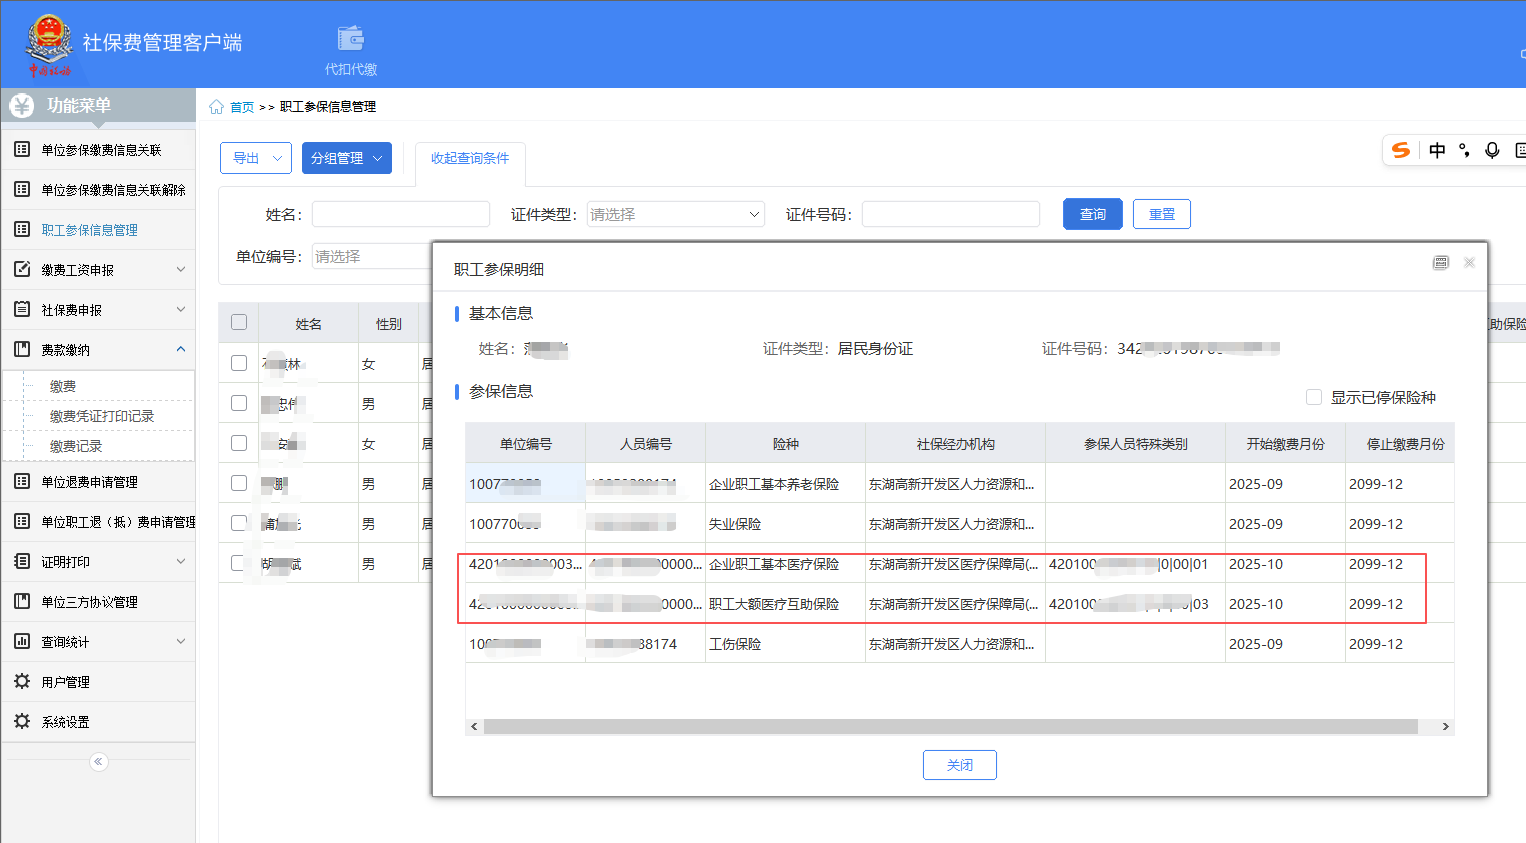The height and width of the screenshot is (843, 1526).
Task: Click the 单位退费申请管理 icon
Action: tap(22, 482)
